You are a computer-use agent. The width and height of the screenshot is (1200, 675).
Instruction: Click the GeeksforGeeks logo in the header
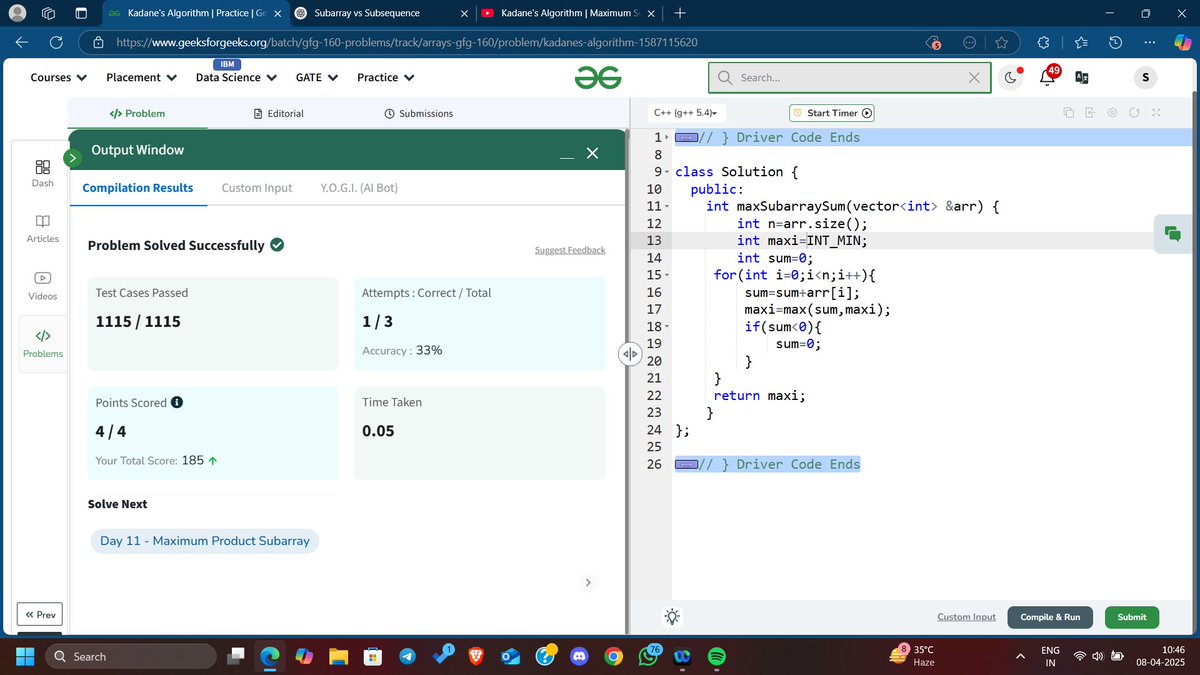click(x=598, y=77)
